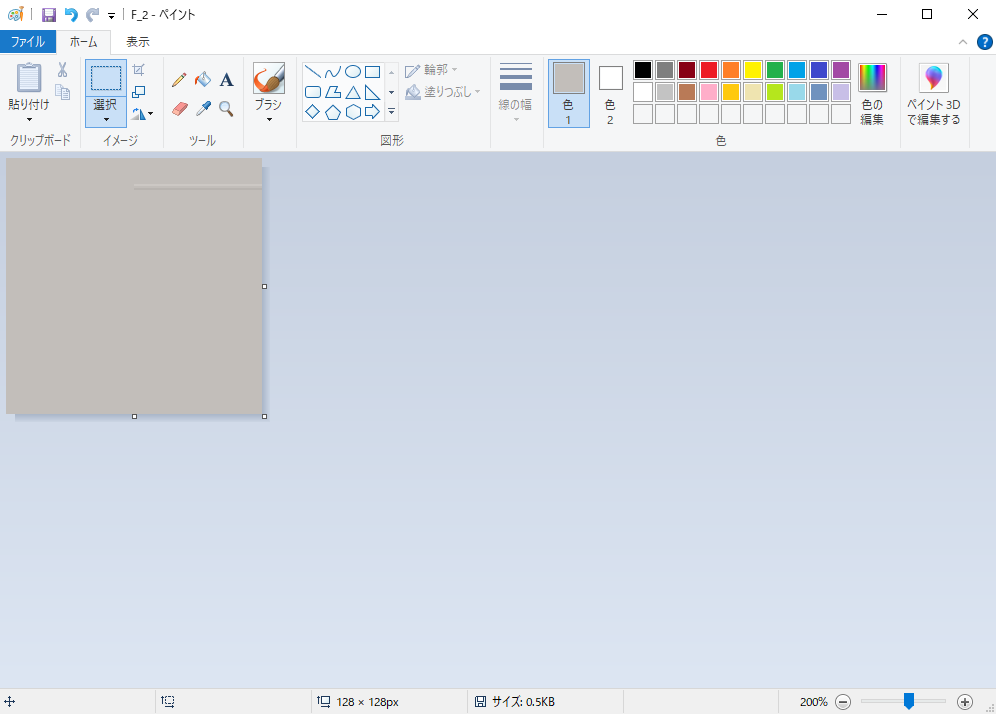Image resolution: width=996 pixels, height=714 pixels.
Task: Click the right-edge canvas resize handle
Action: (265, 286)
